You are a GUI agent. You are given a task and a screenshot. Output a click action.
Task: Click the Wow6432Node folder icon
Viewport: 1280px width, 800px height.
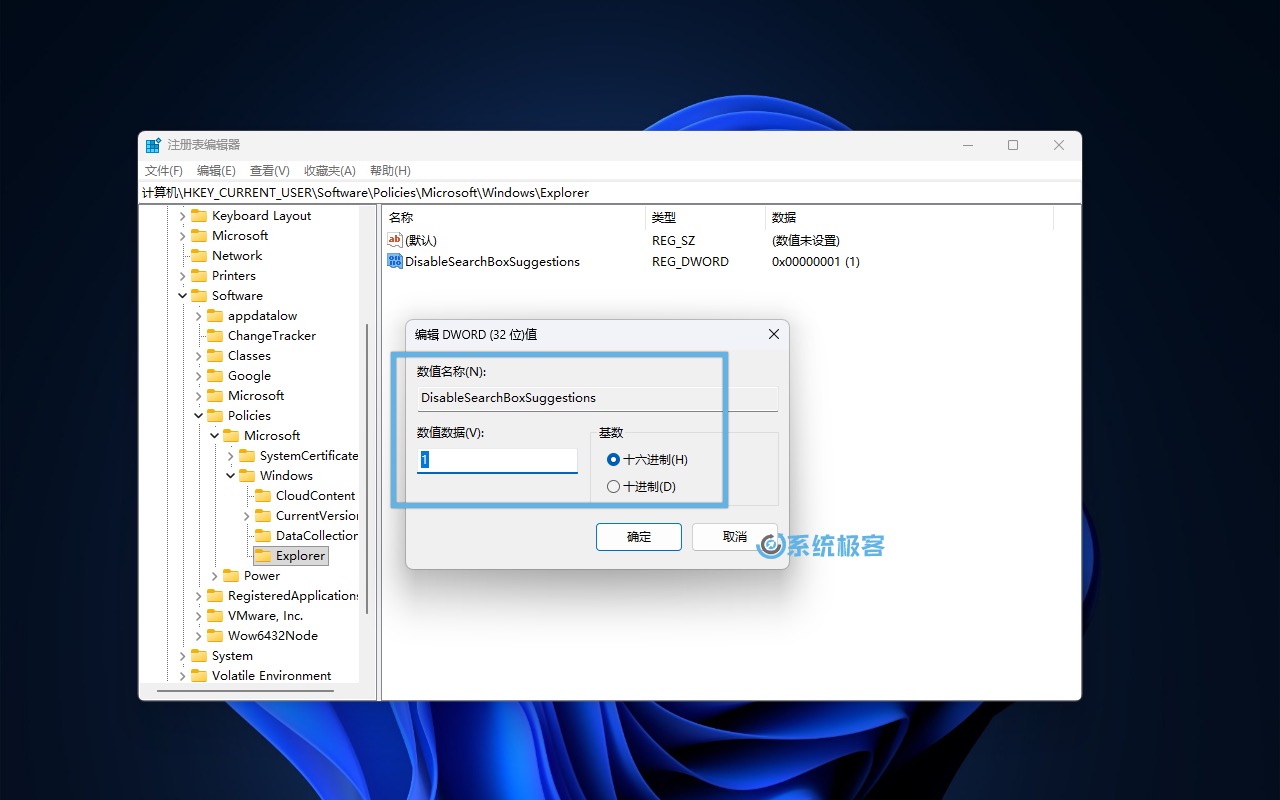pos(216,635)
